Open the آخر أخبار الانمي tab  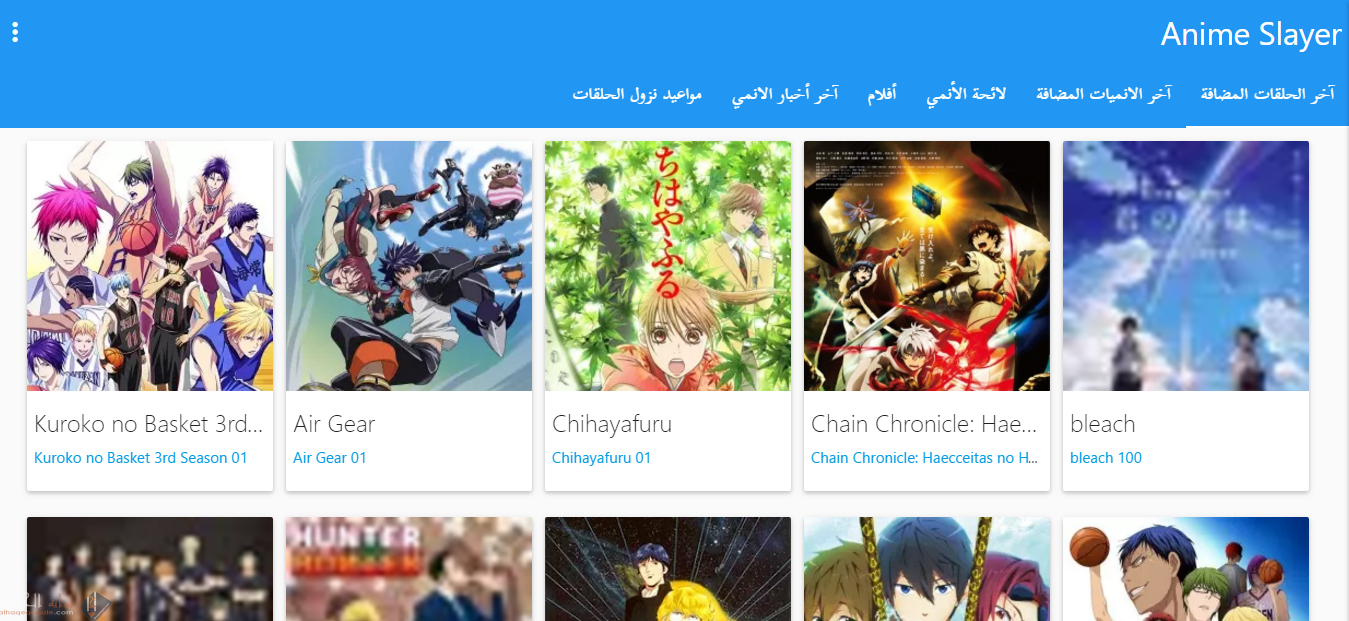click(x=785, y=95)
